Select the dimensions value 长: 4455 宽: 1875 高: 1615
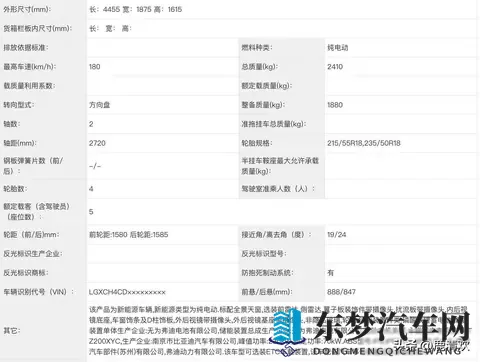Viewport: 480px width, 362px height. pyautogui.click(x=136, y=9)
